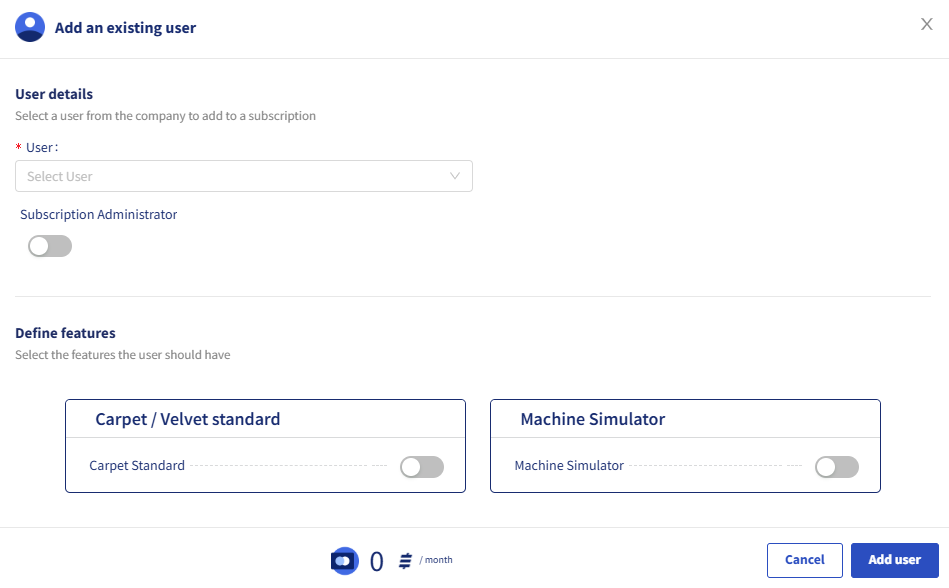The height and width of the screenshot is (588, 949).
Task: Click the currency symbol icon beside /month
Action: point(406,561)
